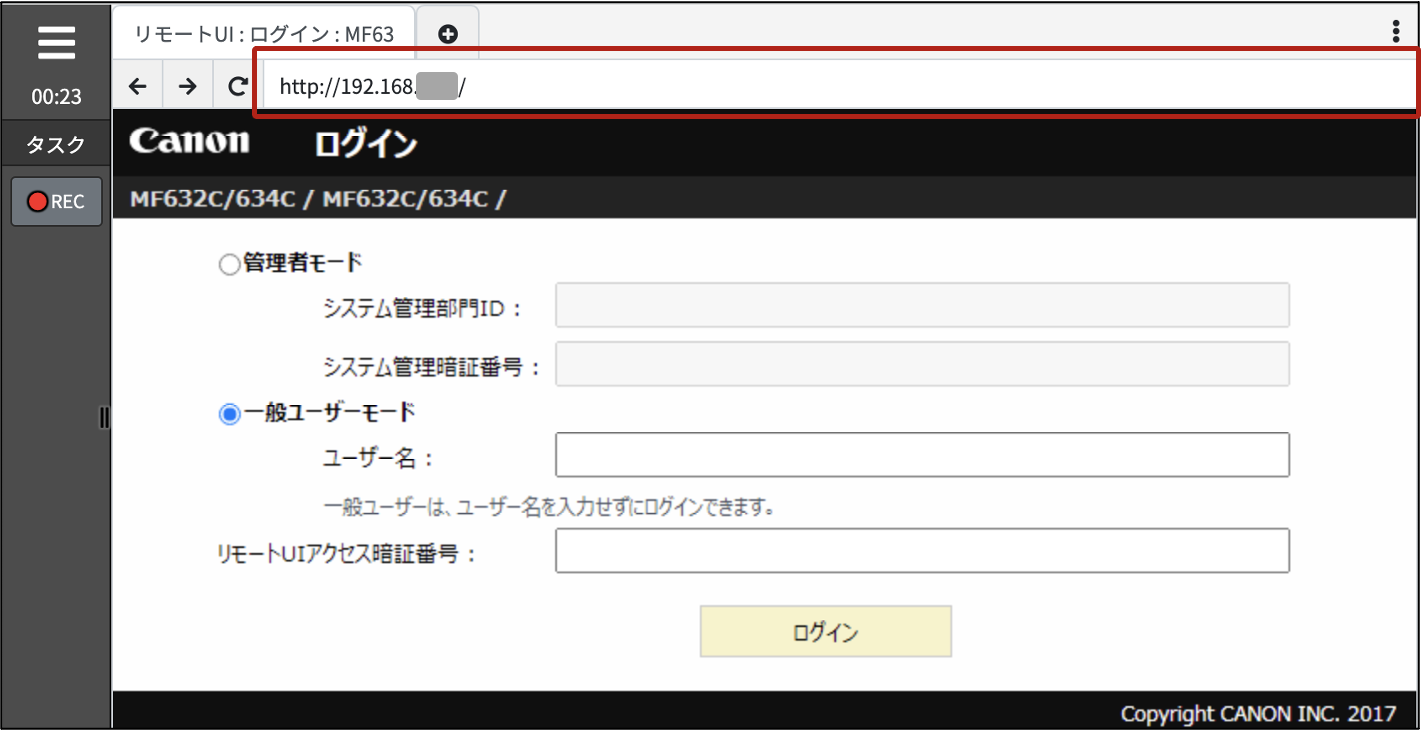Click the Canon logo
Image resolution: width=1422 pixels, height=736 pixels.
[189, 141]
